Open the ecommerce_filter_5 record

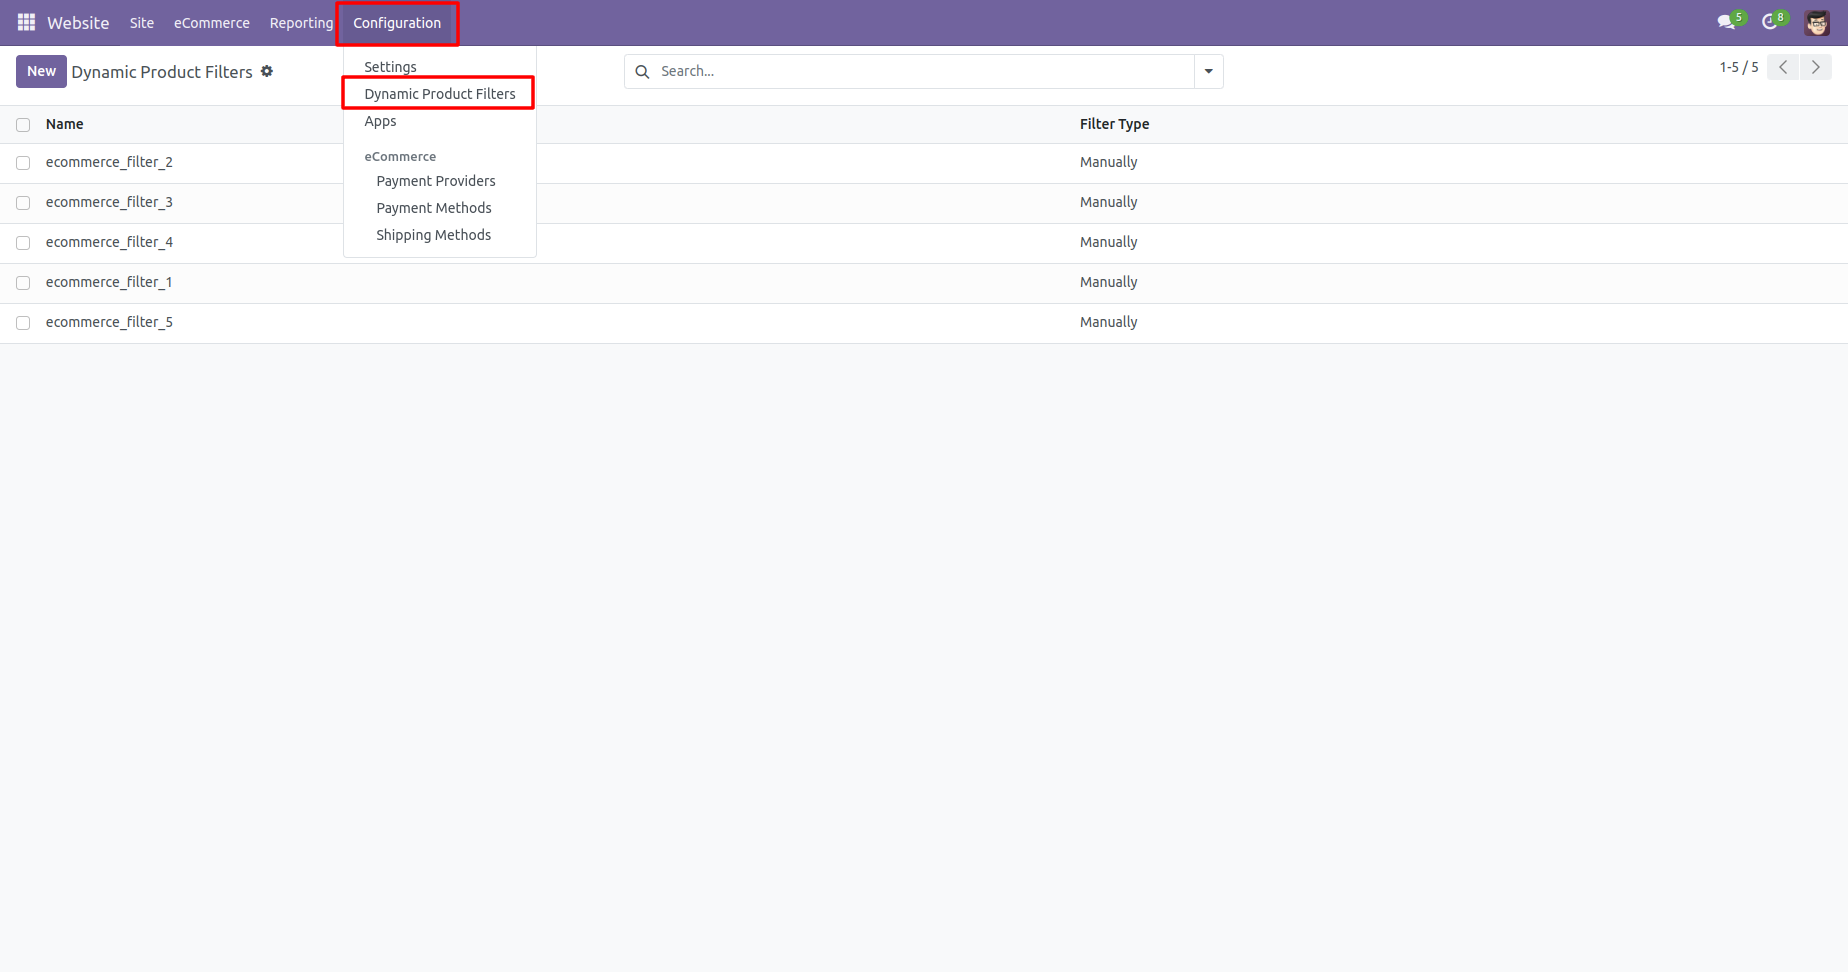pos(109,322)
